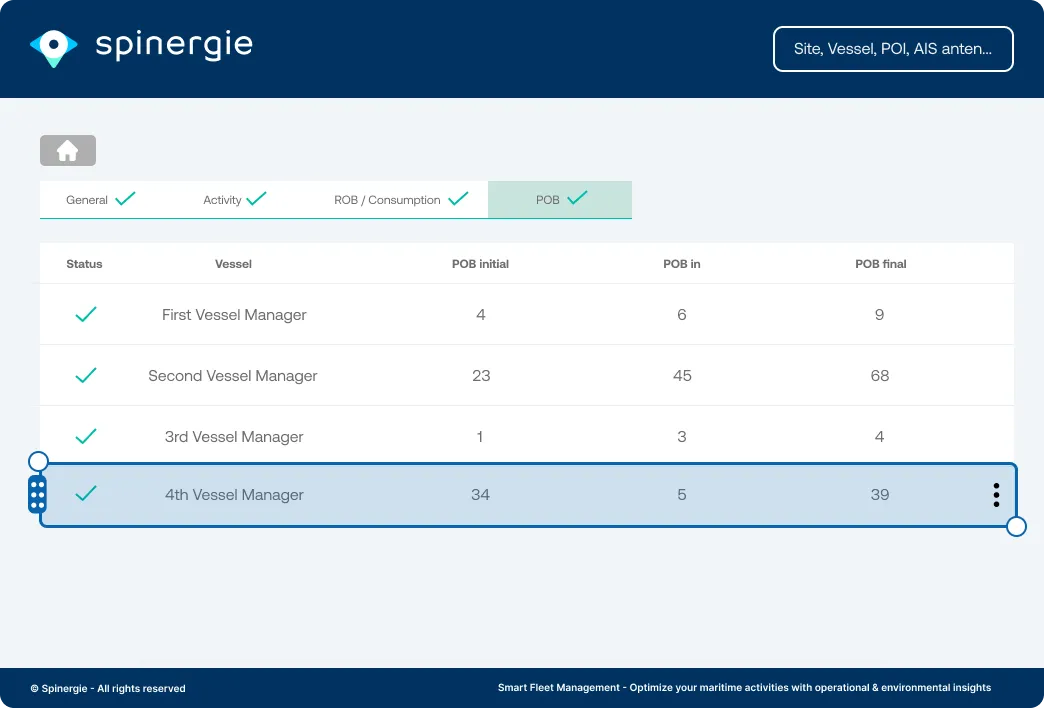Click the POB final column header
The width and height of the screenshot is (1044, 708).
pos(880,264)
